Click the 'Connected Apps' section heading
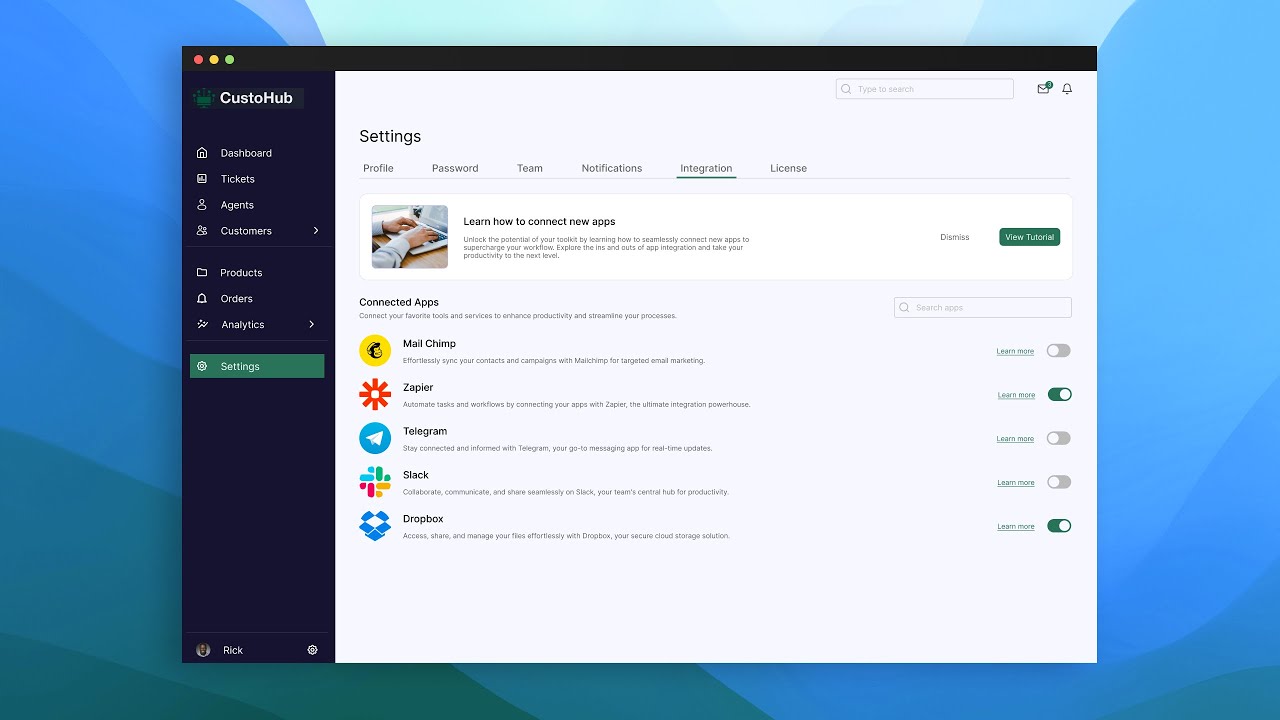 click(x=399, y=302)
